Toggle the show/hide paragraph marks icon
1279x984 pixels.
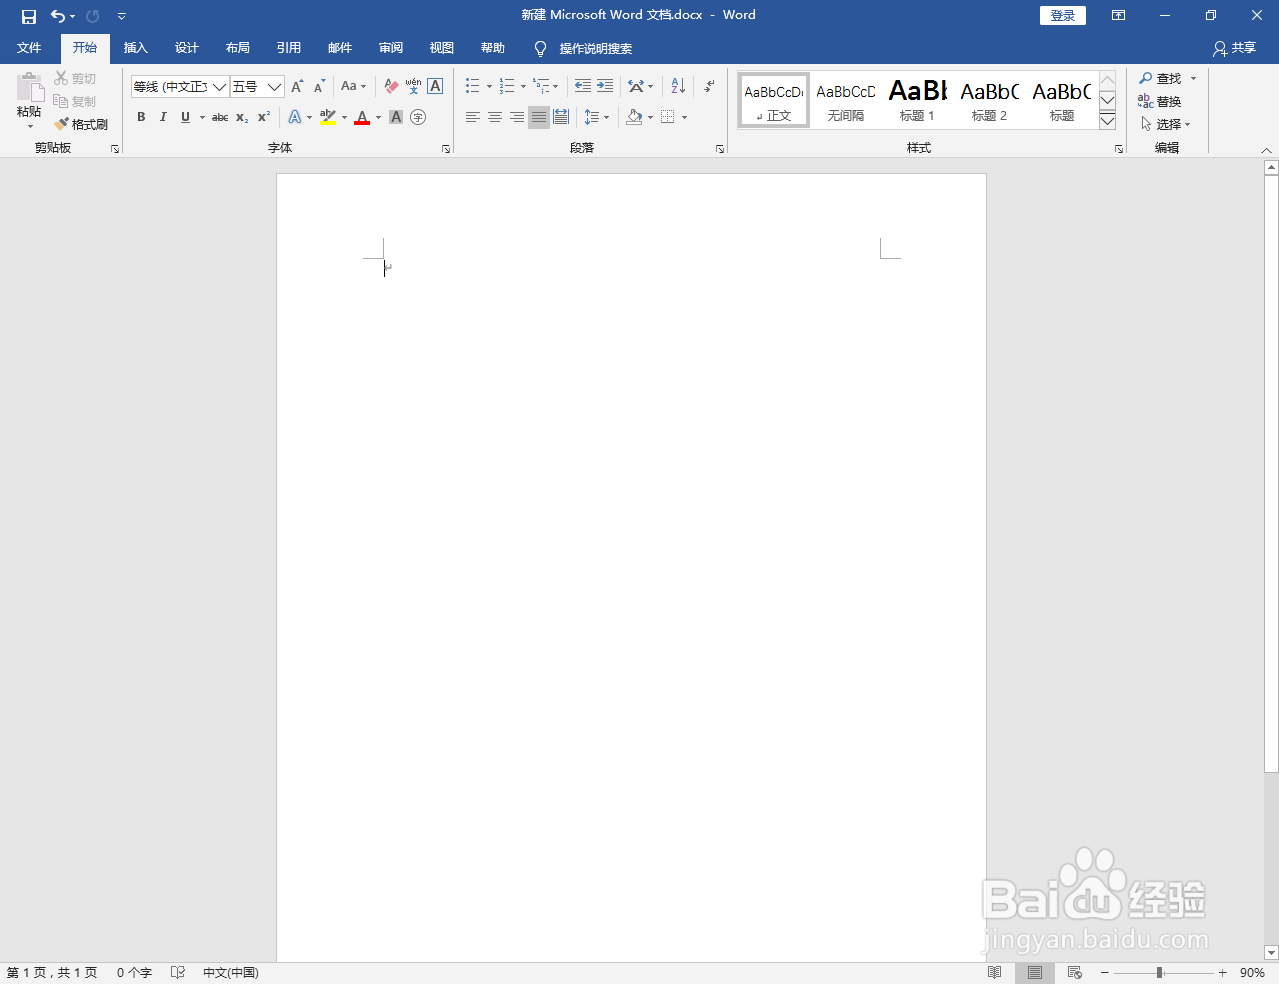tap(709, 86)
